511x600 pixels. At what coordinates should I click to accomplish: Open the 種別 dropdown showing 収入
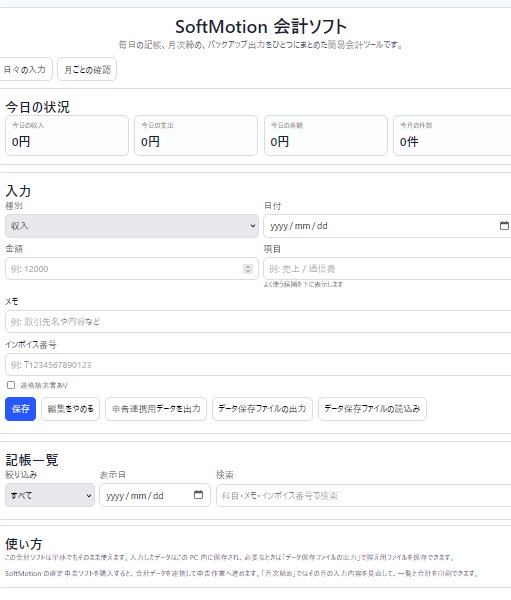[x=132, y=226]
